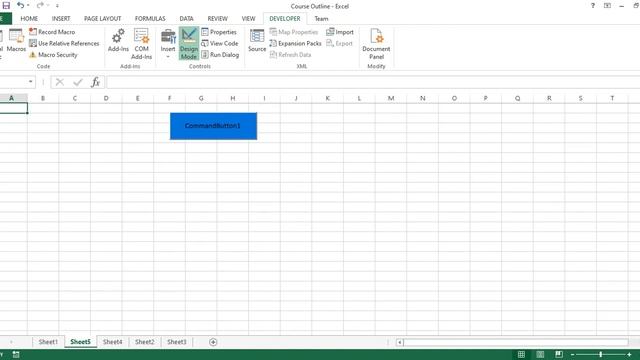Switch to the INSERT tab
Screen dimensions: 640x360
click(x=61, y=19)
